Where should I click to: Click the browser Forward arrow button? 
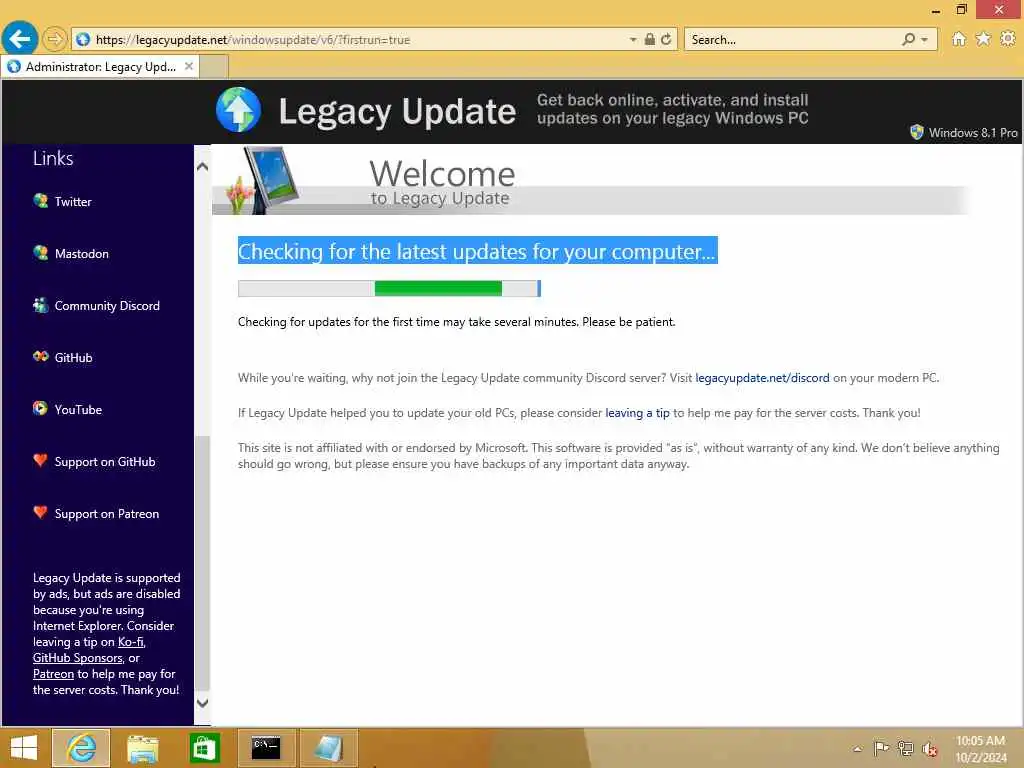(55, 39)
